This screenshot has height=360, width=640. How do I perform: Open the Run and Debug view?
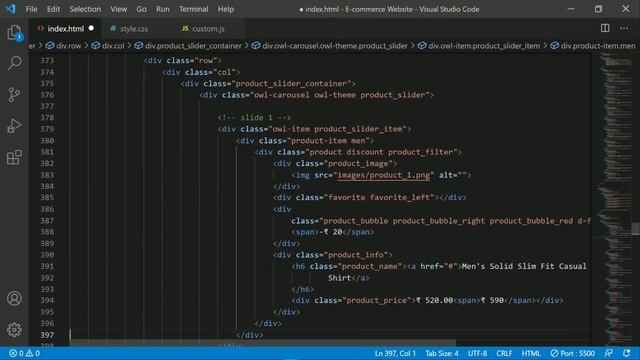pos(14,126)
